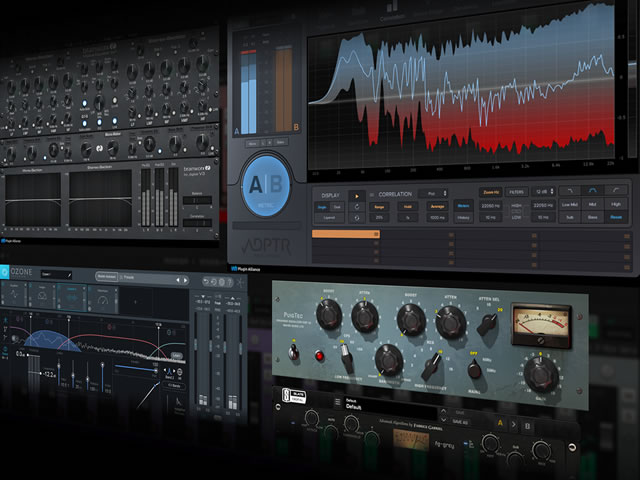Click the orange play icon in the ADPTR display section

[x=356, y=196]
